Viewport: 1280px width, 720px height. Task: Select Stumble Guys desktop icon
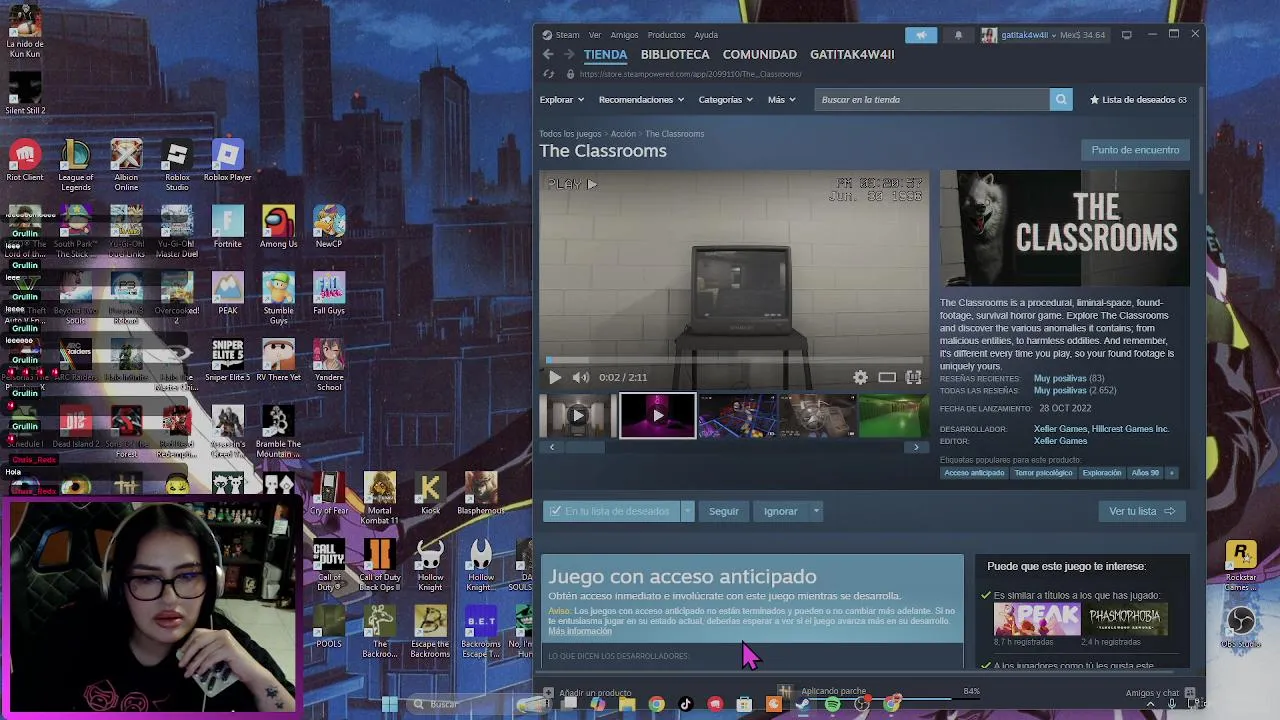pos(278,298)
